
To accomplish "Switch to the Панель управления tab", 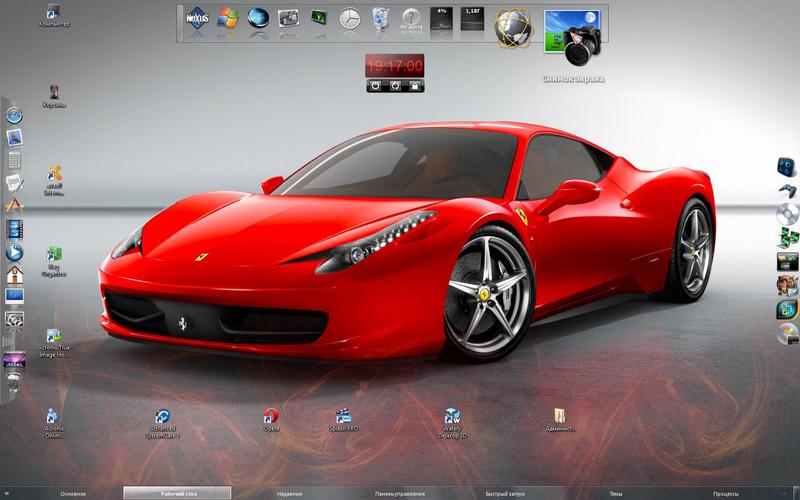I will 399,493.
